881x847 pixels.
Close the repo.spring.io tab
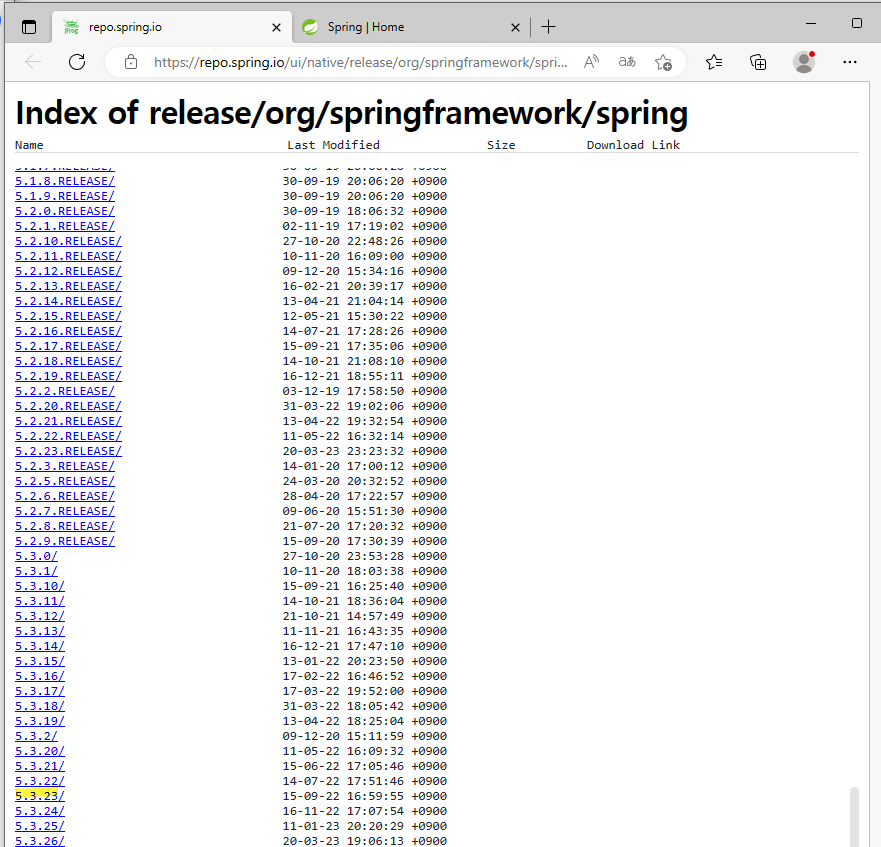coord(276,27)
